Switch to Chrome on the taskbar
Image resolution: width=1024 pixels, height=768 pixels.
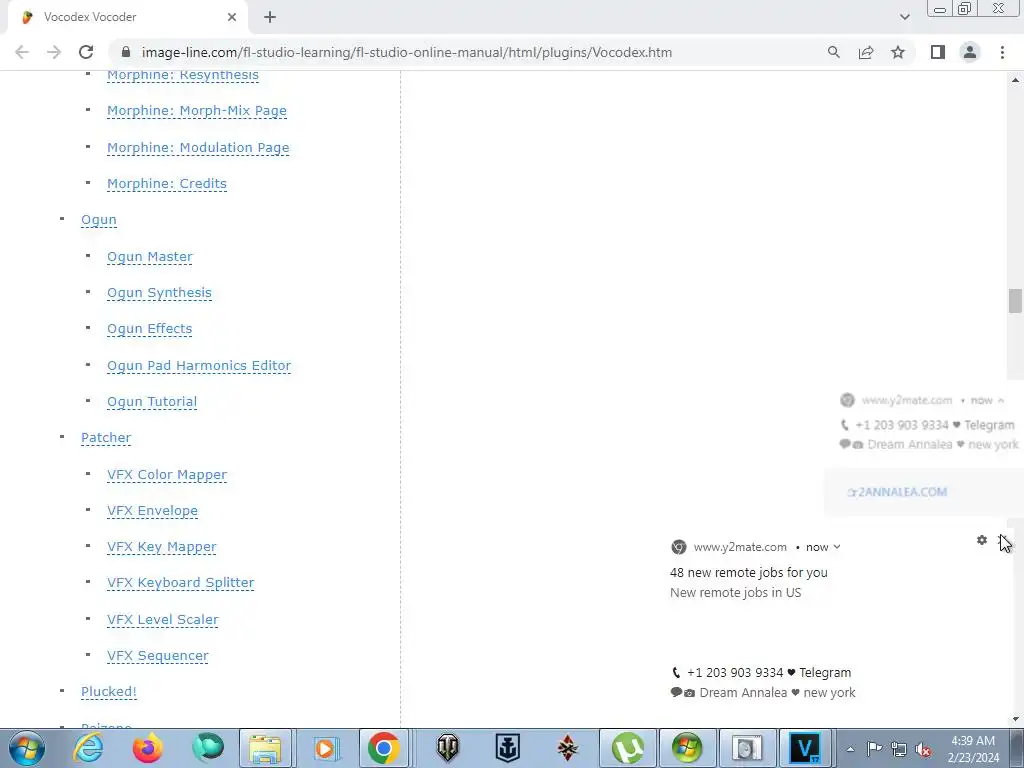coord(384,748)
